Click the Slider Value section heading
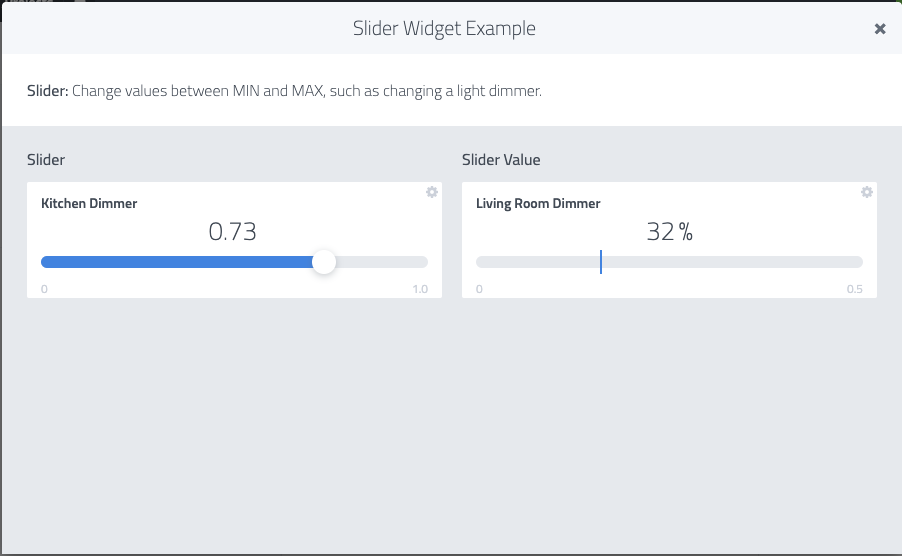This screenshot has height=556, width=902. 501,160
